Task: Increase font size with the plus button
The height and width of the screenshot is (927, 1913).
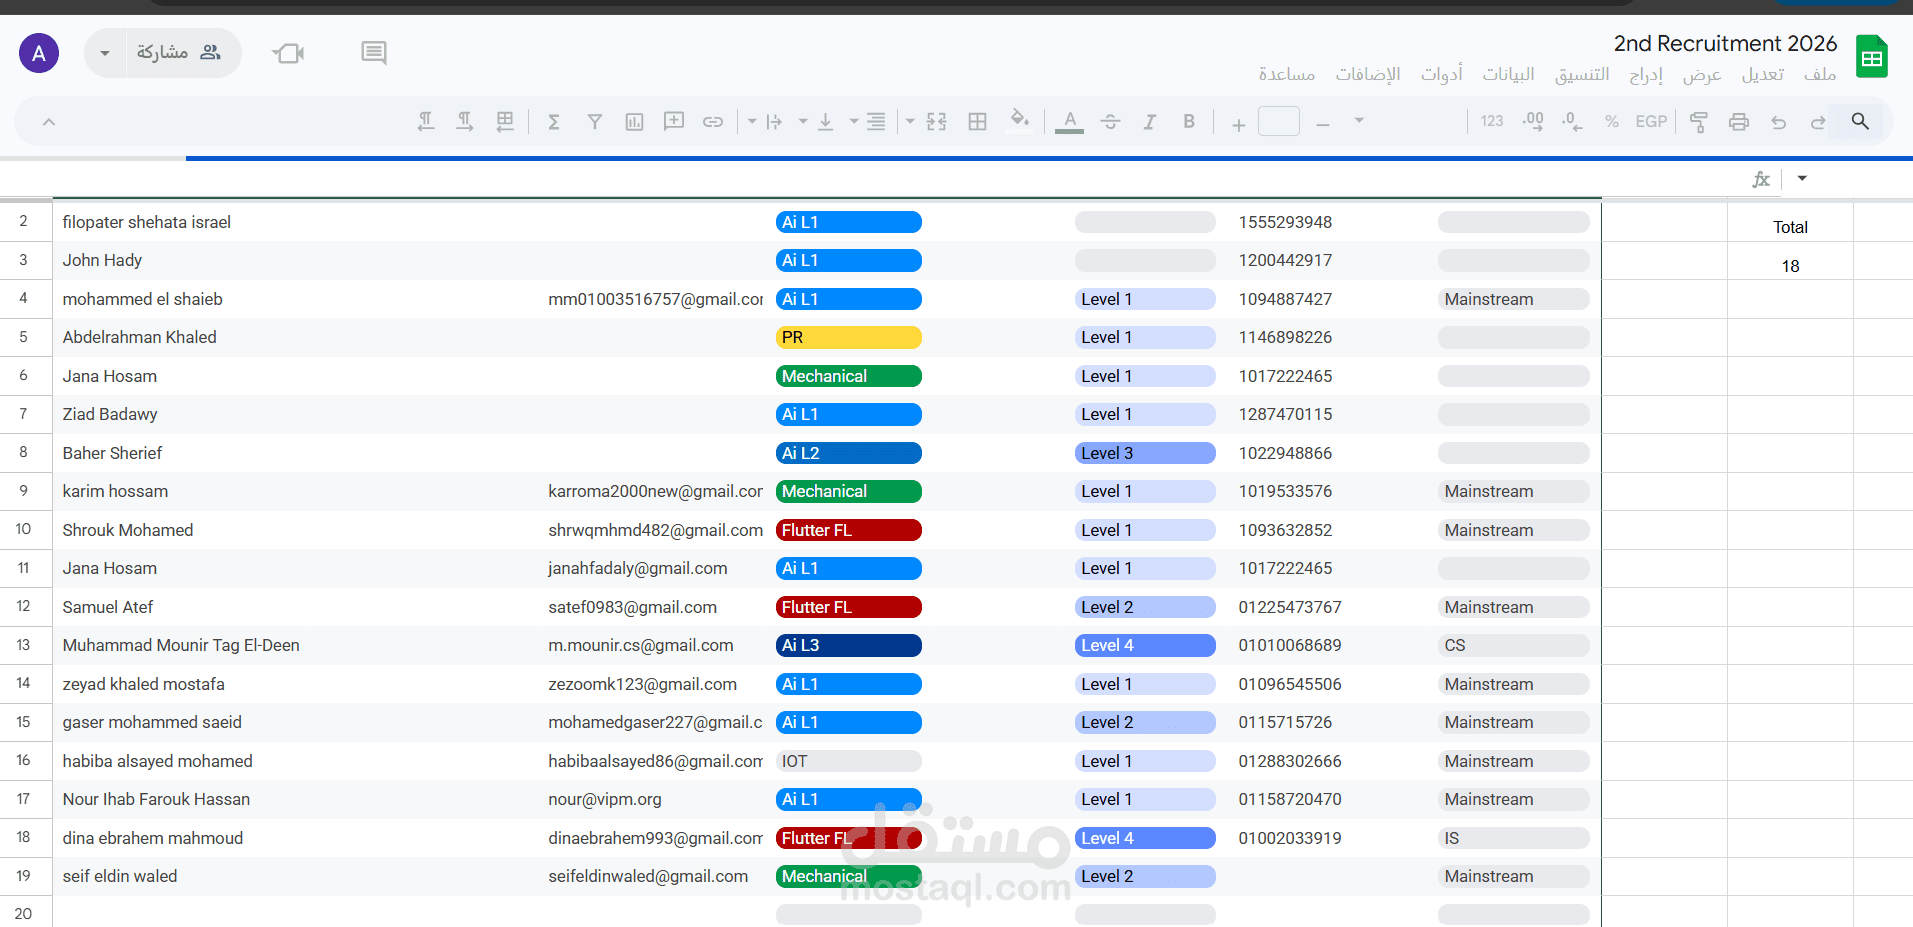Action: (1238, 123)
